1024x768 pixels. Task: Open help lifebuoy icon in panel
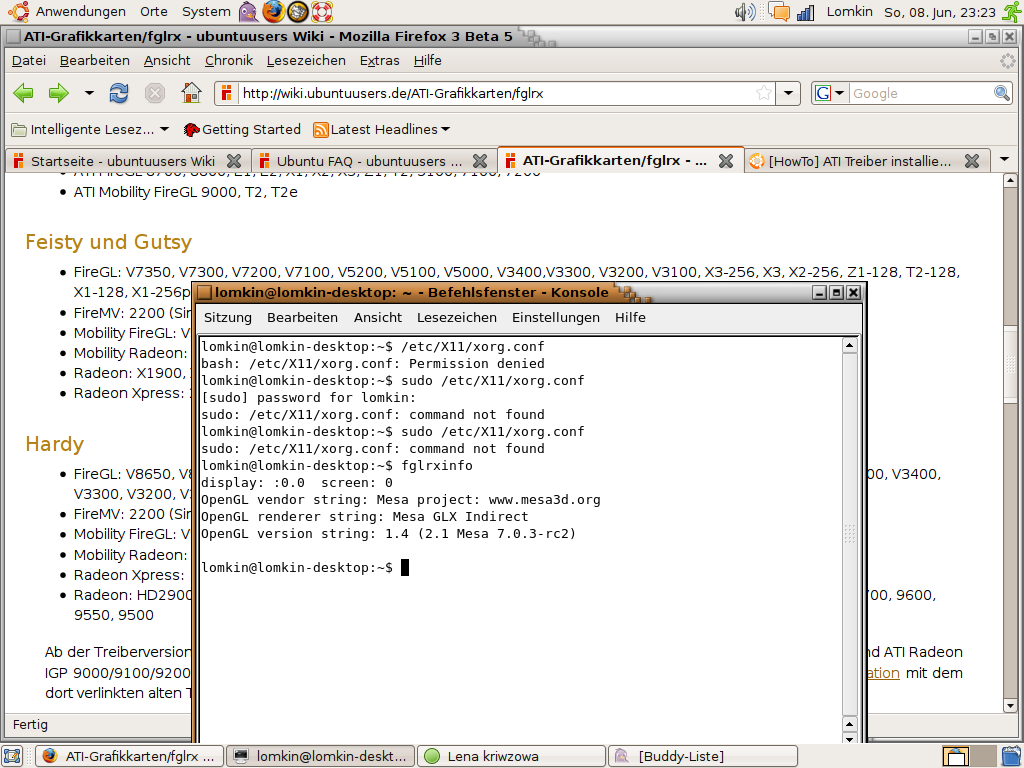321,12
